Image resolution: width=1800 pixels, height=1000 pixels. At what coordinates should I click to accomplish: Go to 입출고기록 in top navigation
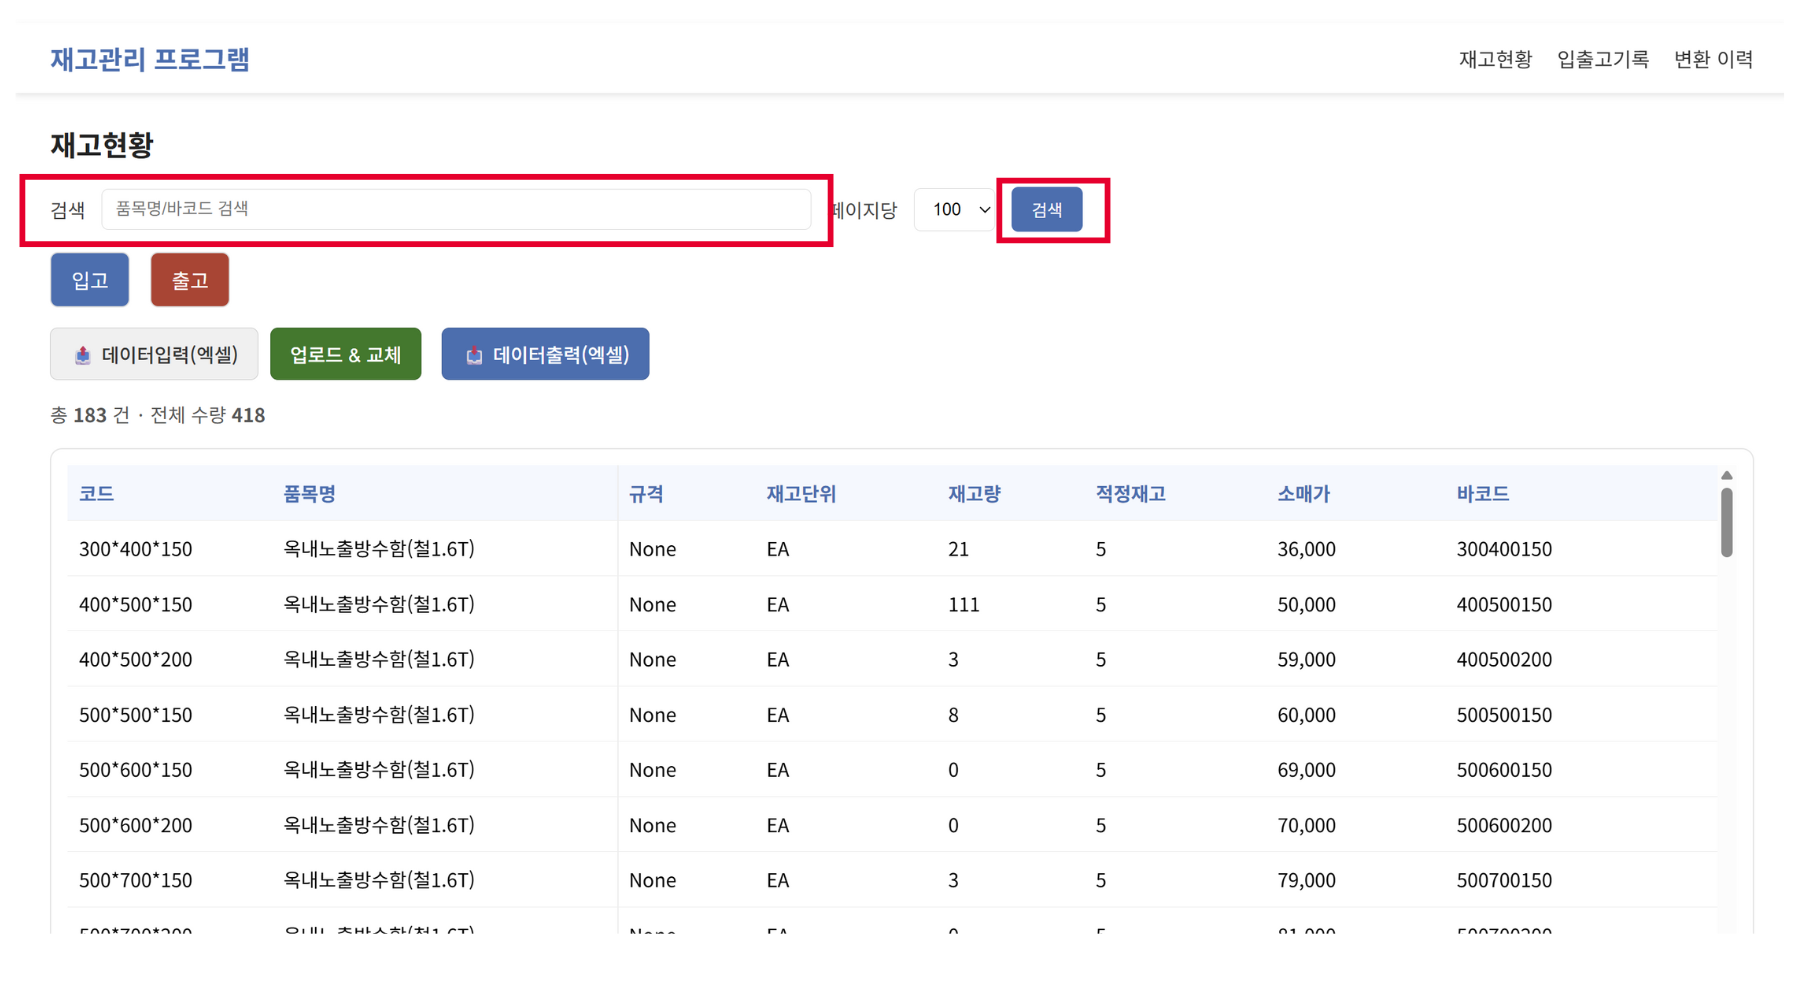coord(1602,60)
